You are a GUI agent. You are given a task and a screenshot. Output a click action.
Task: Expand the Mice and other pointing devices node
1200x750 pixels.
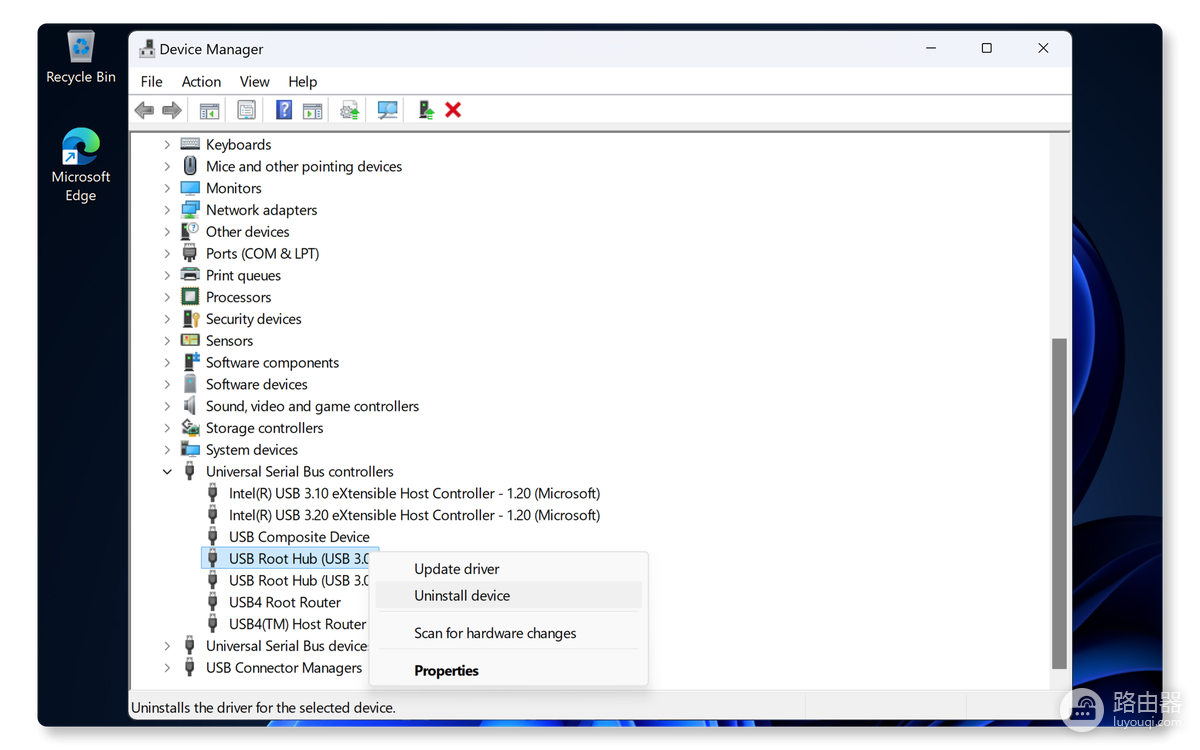(167, 167)
